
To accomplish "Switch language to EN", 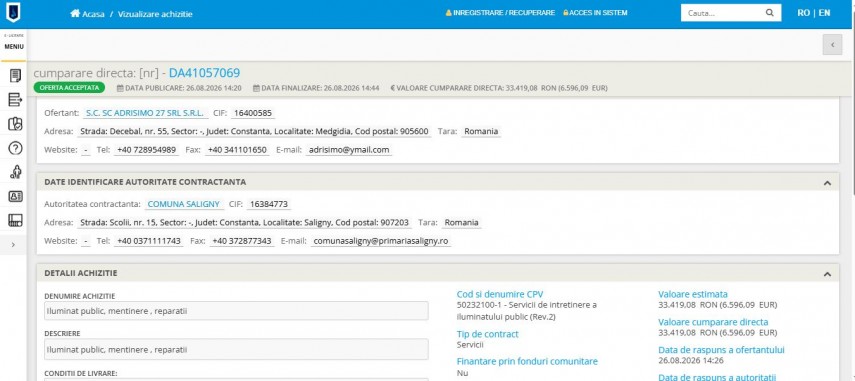I will click(824, 13).
